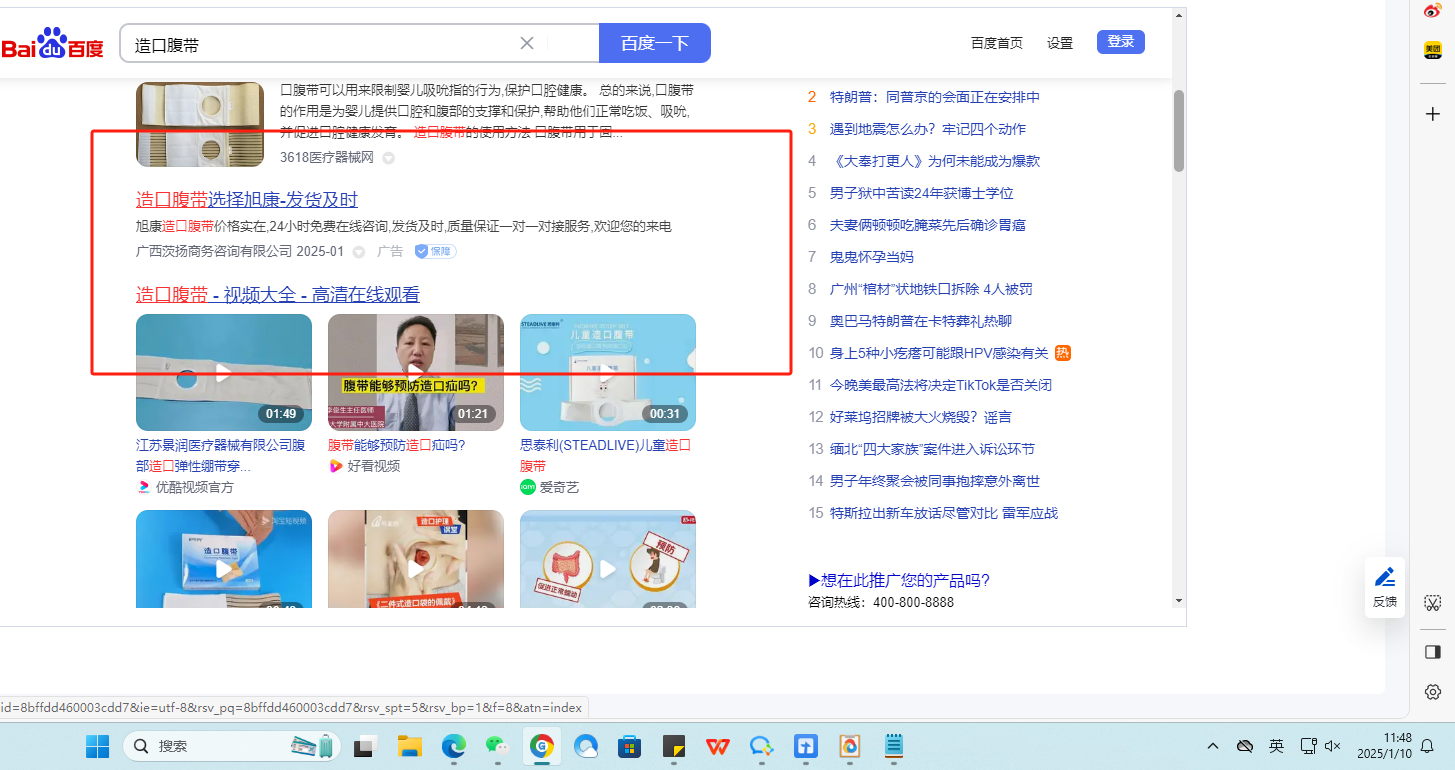Launch File Explorer from the taskbar
This screenshot has height=770, width=1455.
coord(409,746)
